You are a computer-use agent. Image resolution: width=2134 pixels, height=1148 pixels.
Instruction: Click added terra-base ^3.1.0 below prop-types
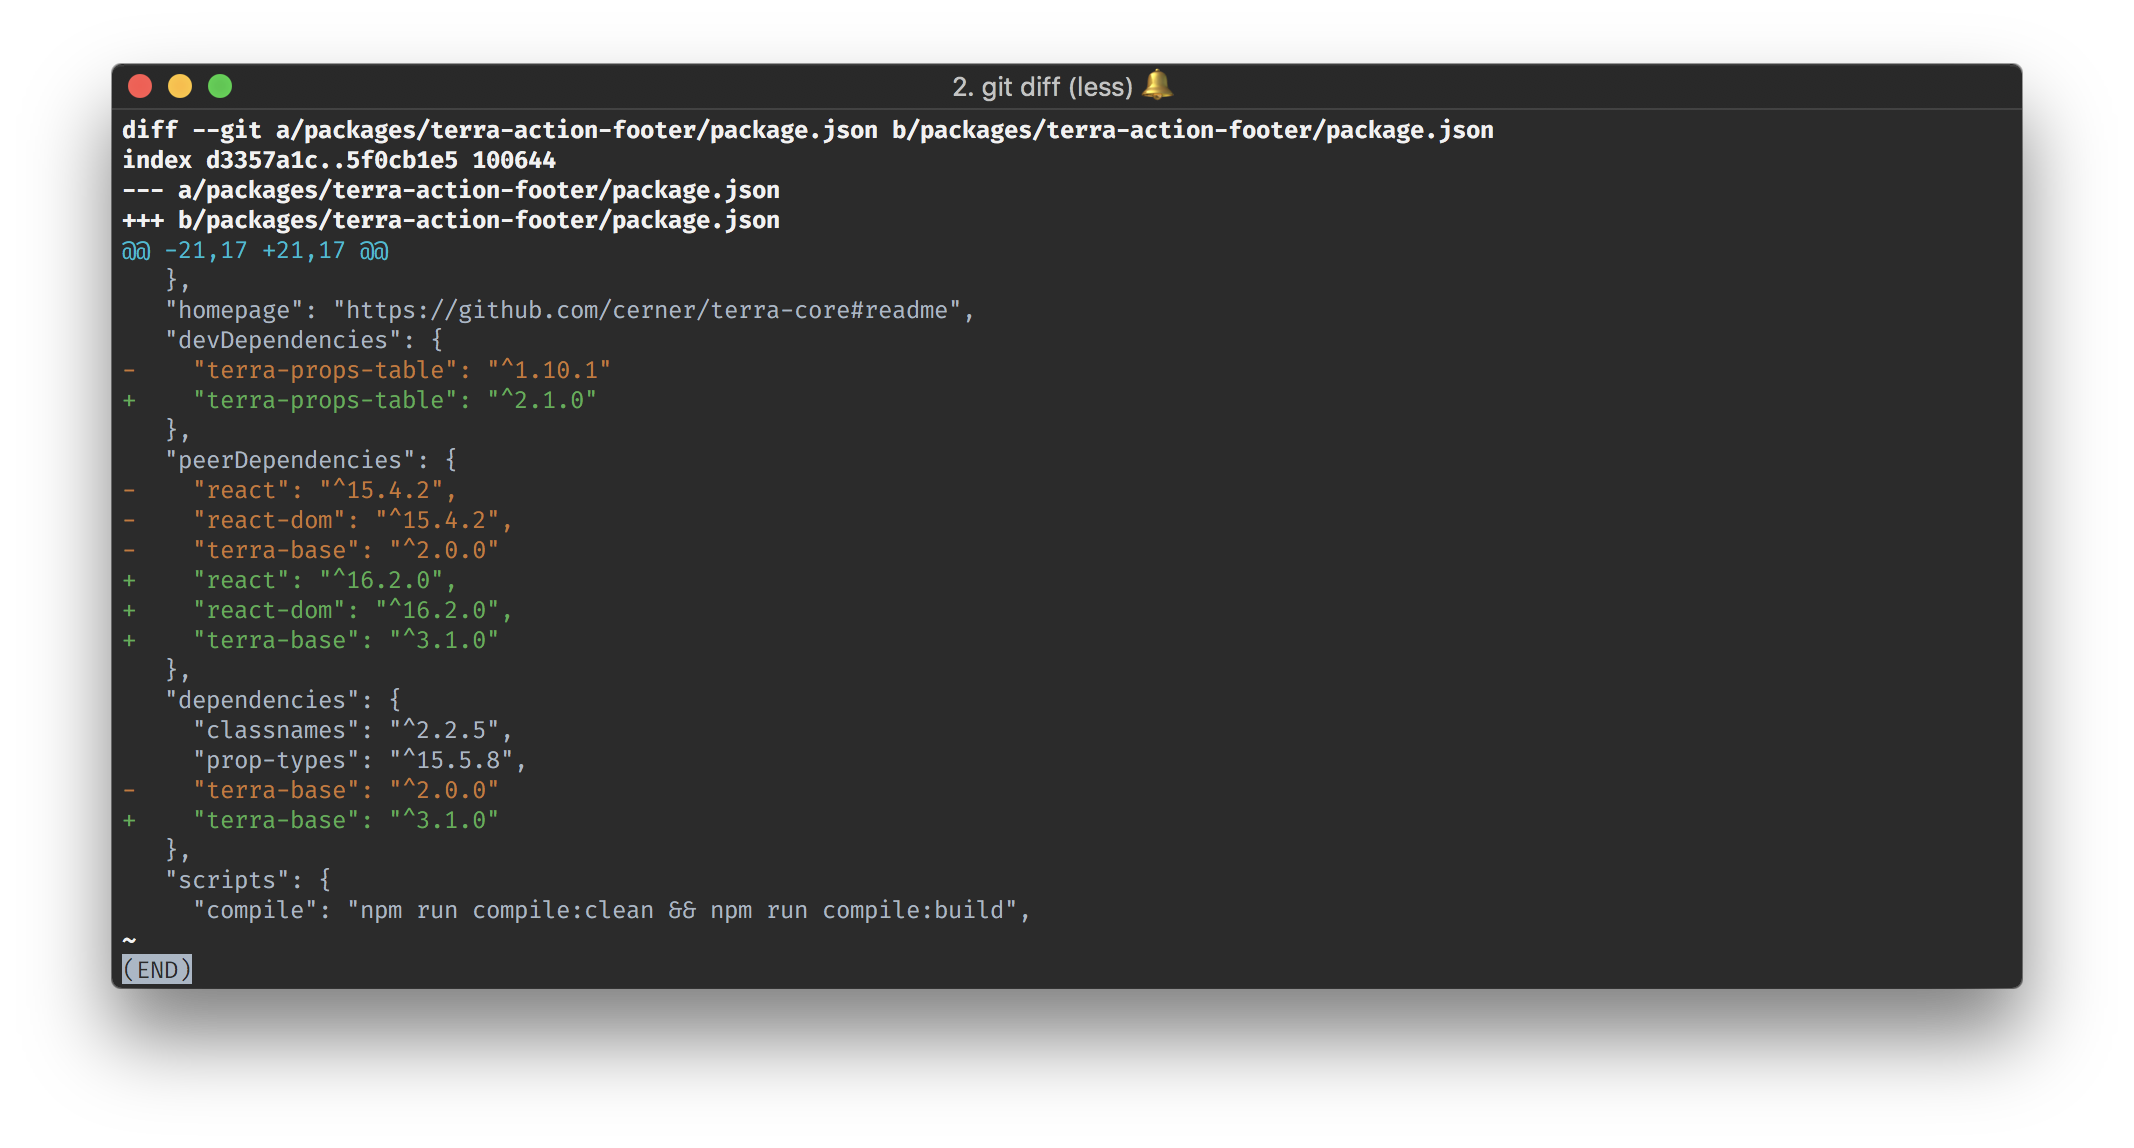[x=311, y=820]
